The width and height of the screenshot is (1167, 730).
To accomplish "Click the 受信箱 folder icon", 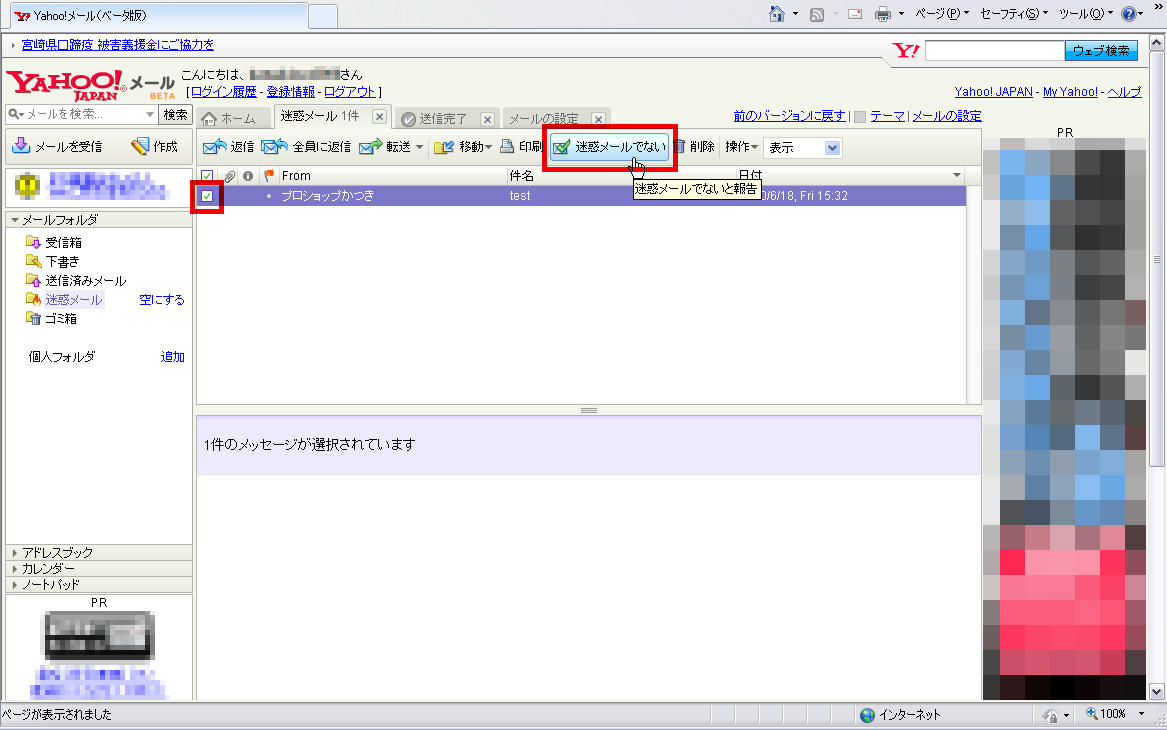I will coord(33,242).
